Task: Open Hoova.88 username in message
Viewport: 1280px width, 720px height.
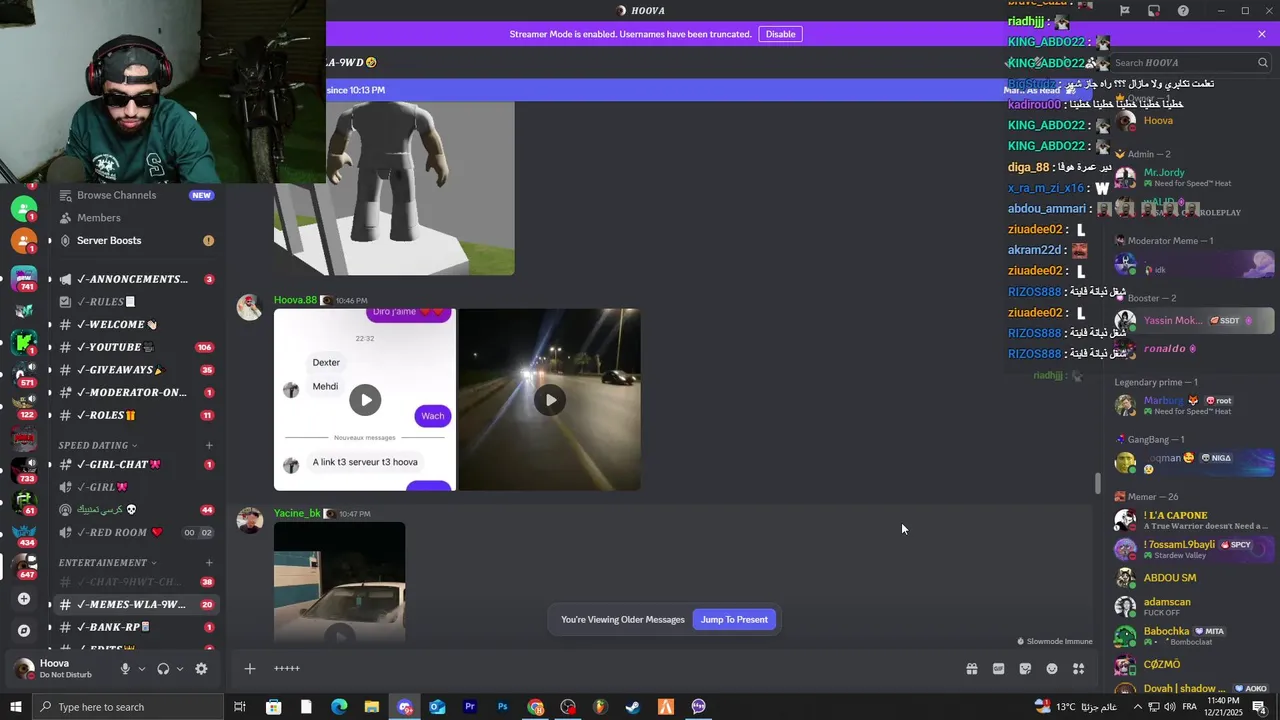Action: coord(295,300)
